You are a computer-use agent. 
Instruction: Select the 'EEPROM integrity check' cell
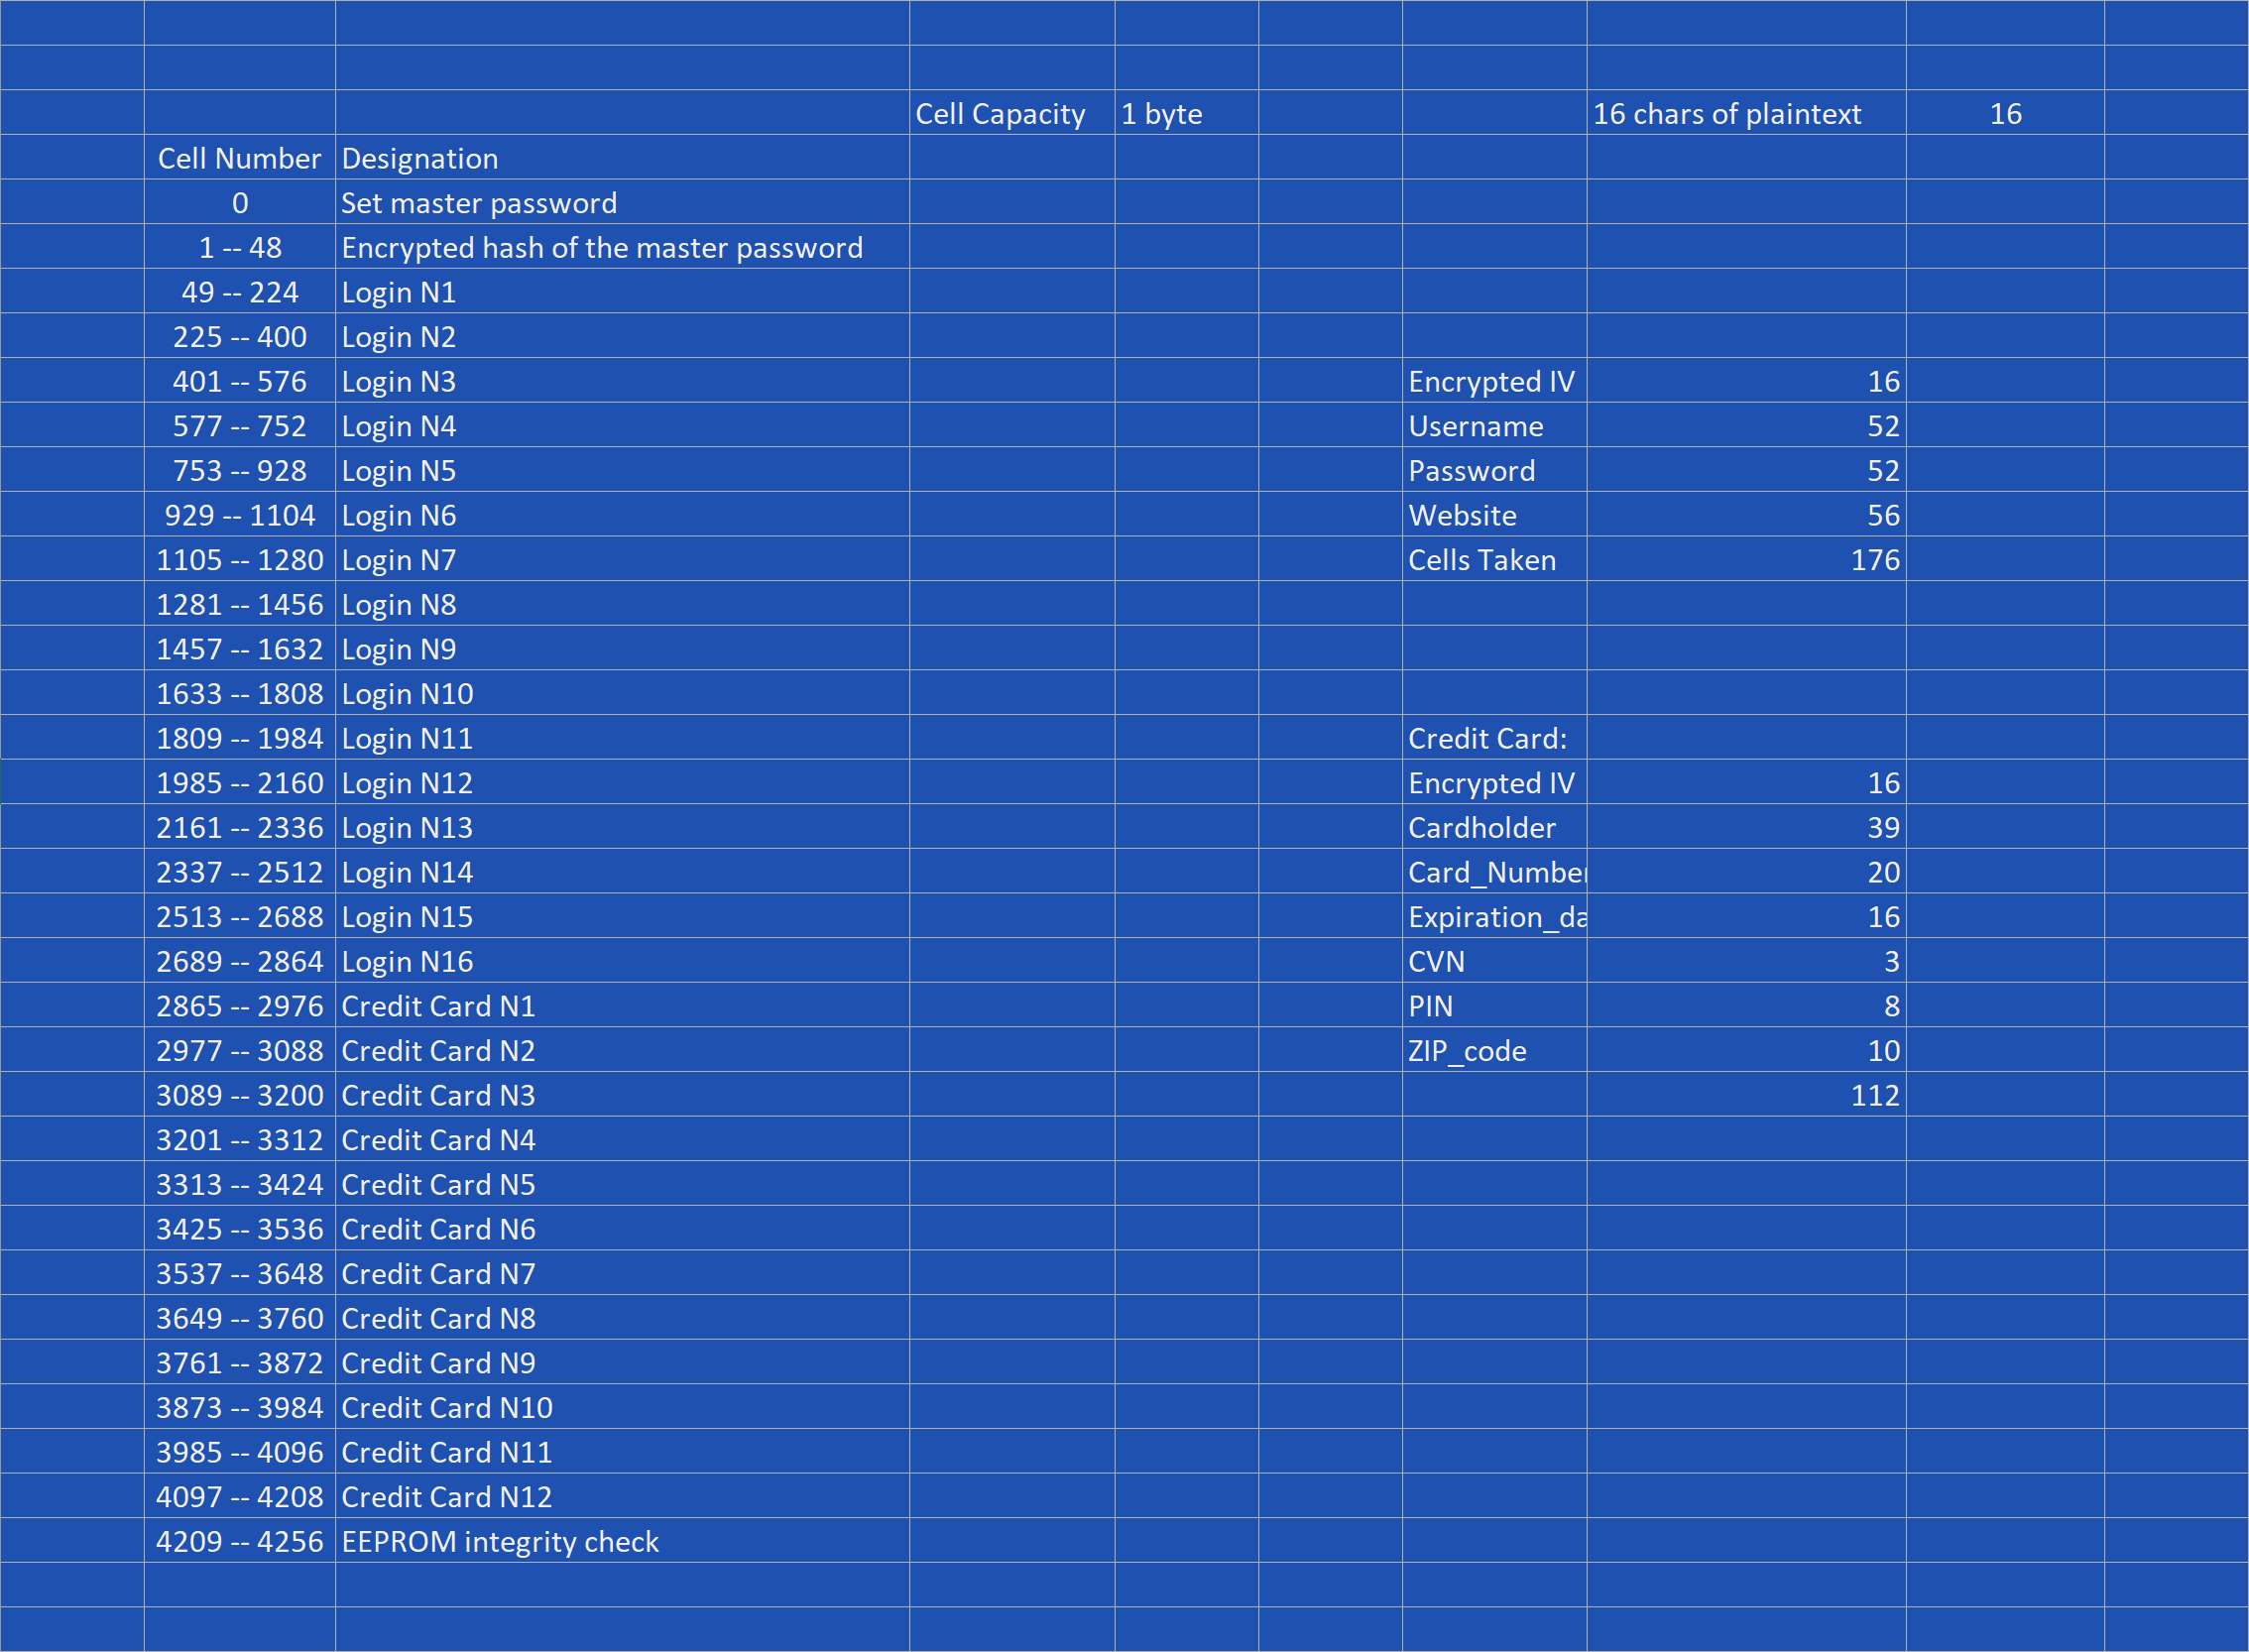coord(622,1541)
